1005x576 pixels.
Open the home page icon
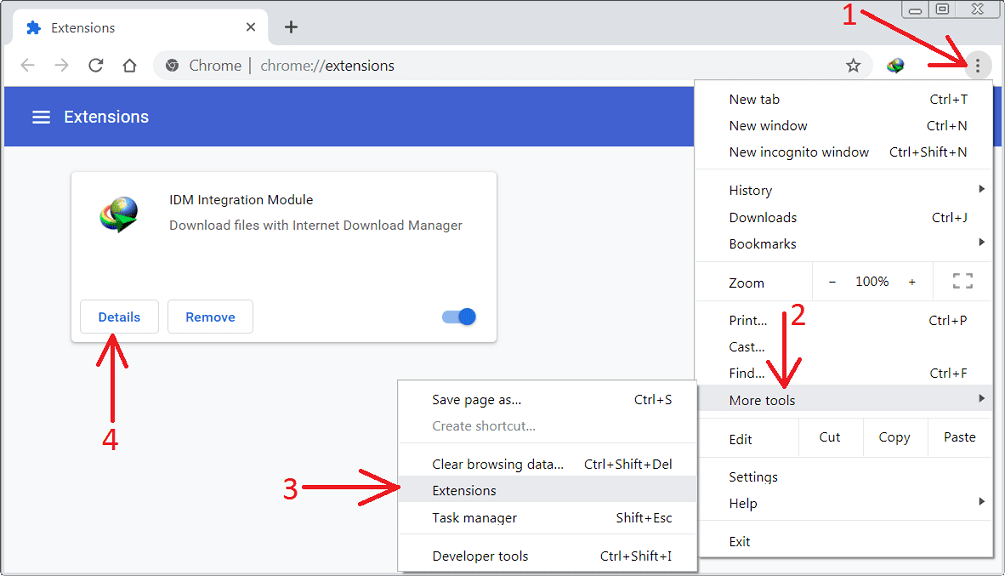pyautogui.click(x=130, y=64)
